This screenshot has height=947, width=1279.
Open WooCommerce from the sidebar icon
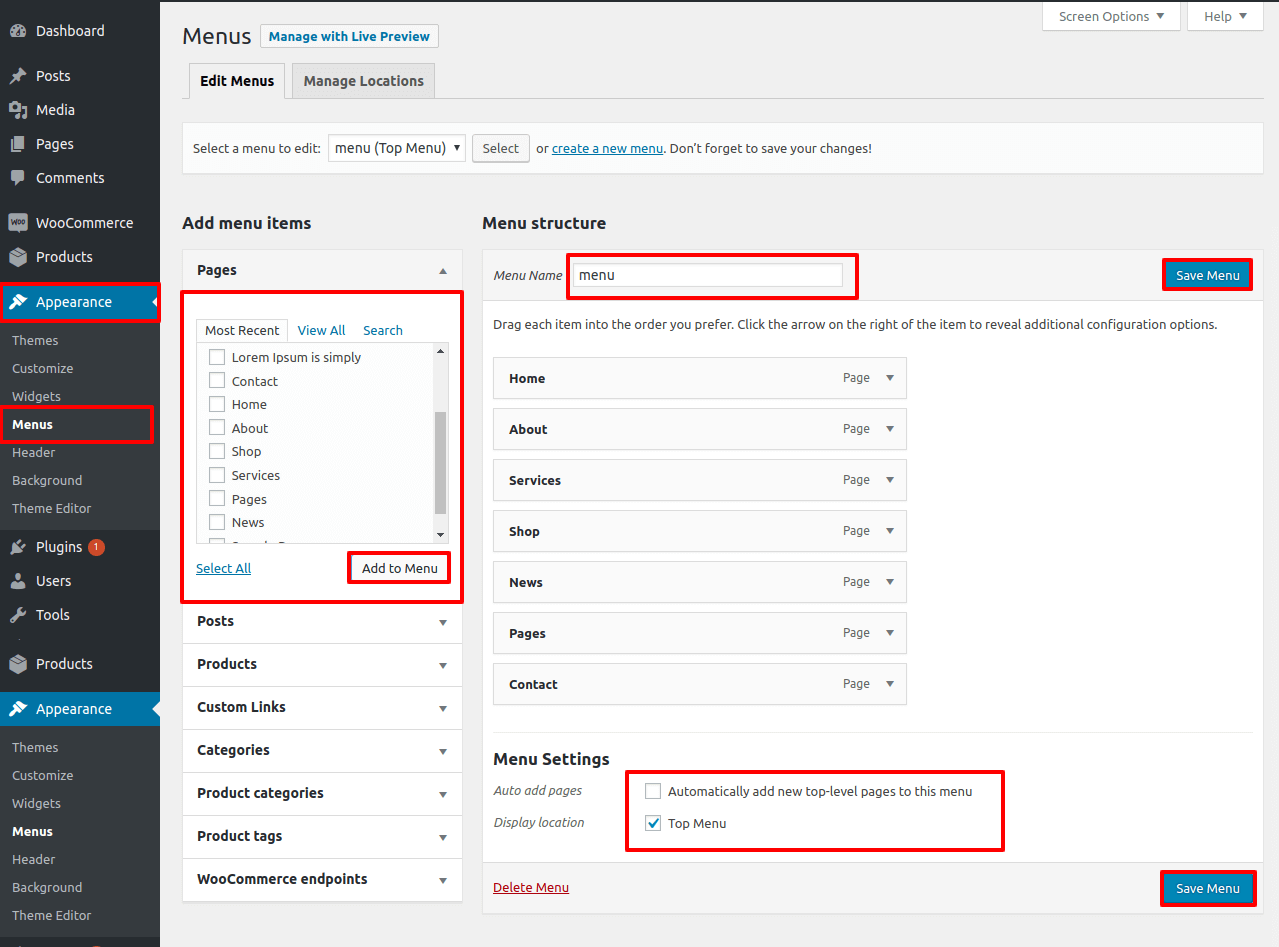point(19,222)
